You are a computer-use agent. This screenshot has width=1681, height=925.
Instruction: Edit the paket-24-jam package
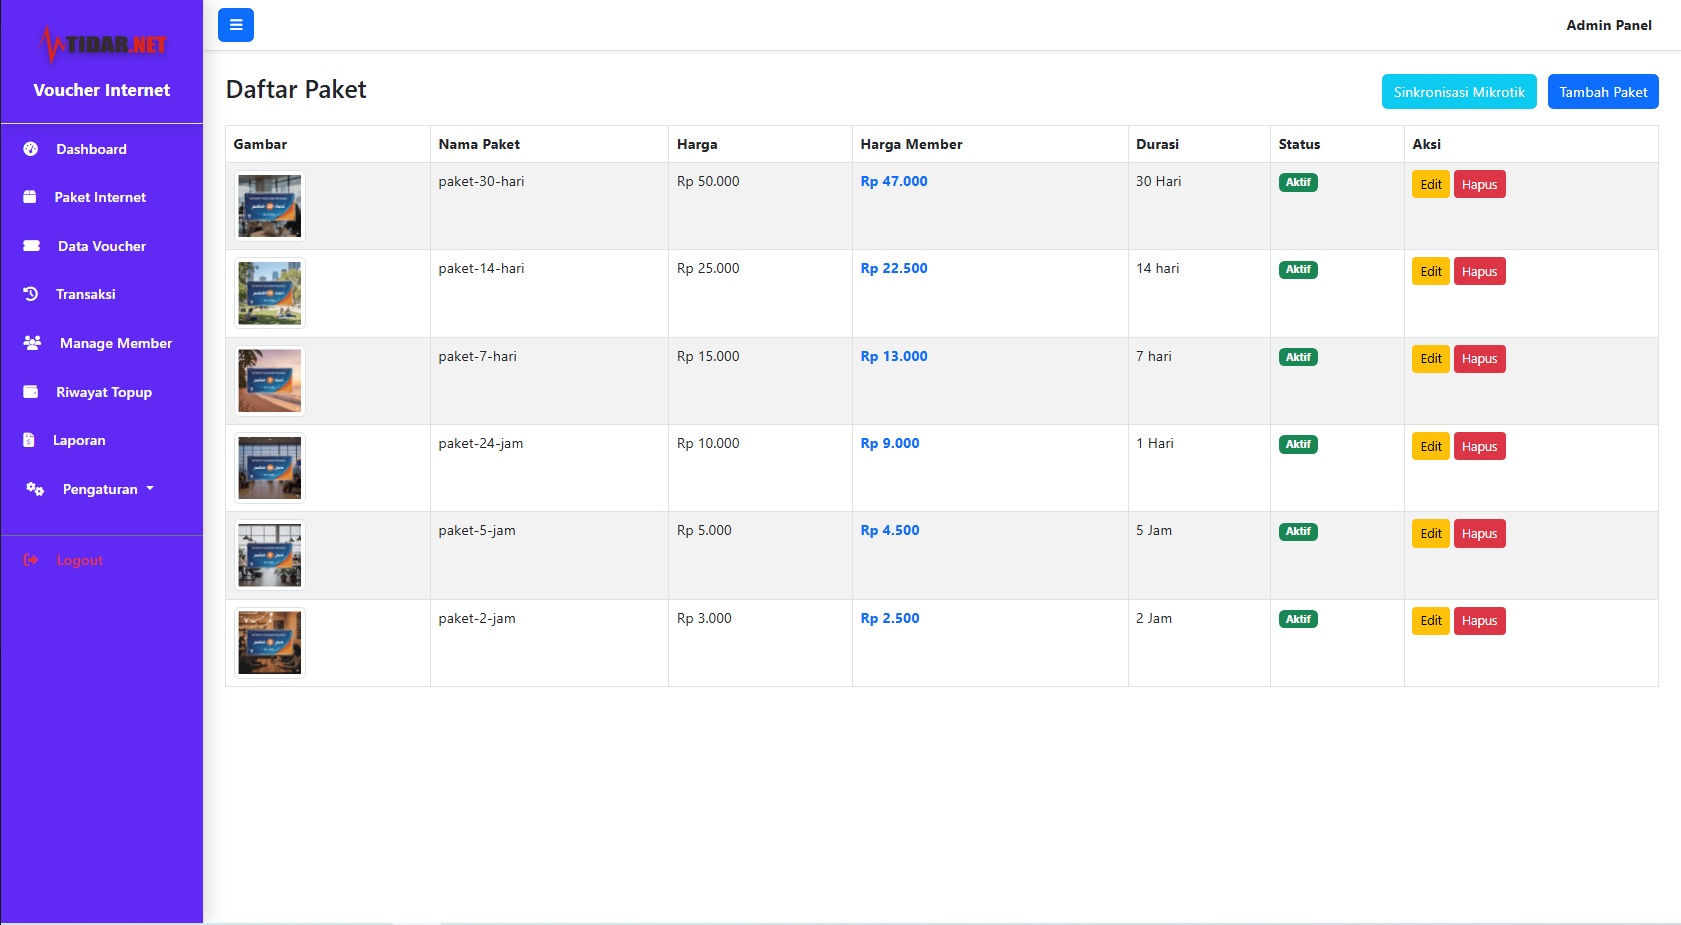[x=1431, y=446]
